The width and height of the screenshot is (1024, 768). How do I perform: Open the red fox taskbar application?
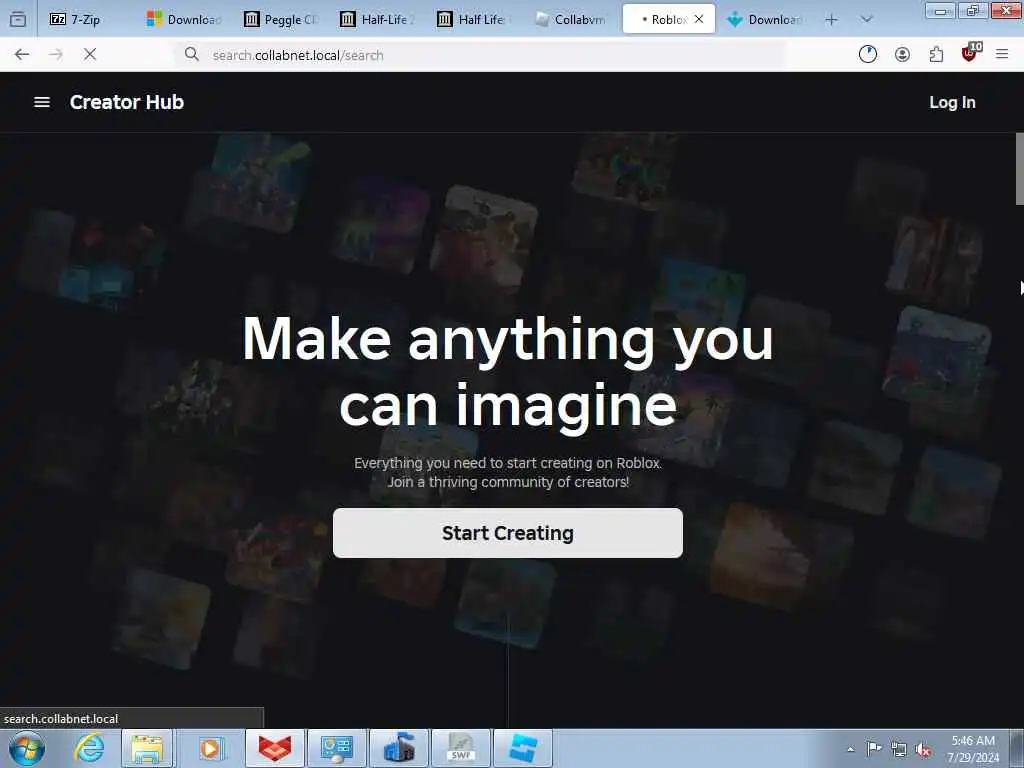click(x=275, y=748)
